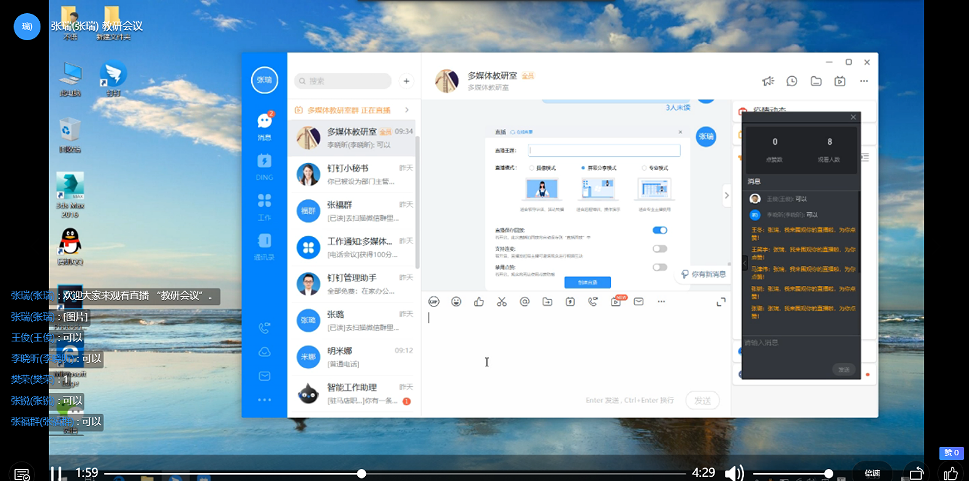Close the dark live stats panel
Image resolution: width=969 pixels, height=481 pixels.
[x=853, y=117]
